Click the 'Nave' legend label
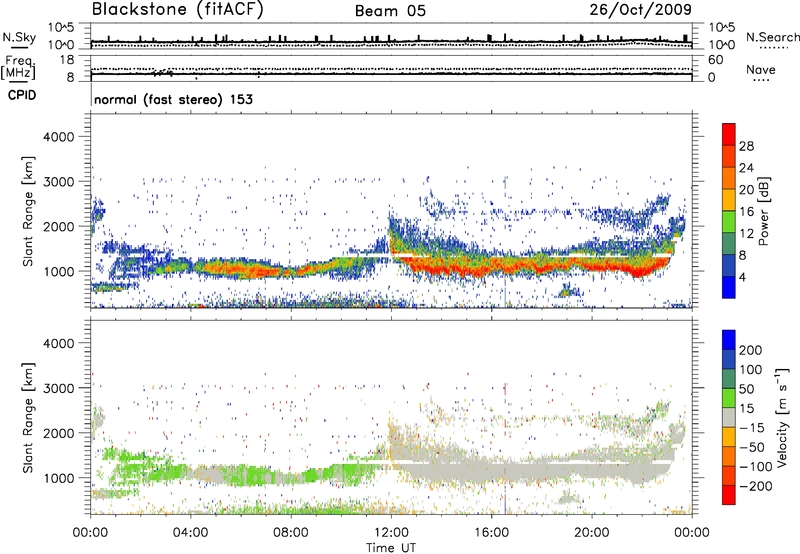 point(761,69)
